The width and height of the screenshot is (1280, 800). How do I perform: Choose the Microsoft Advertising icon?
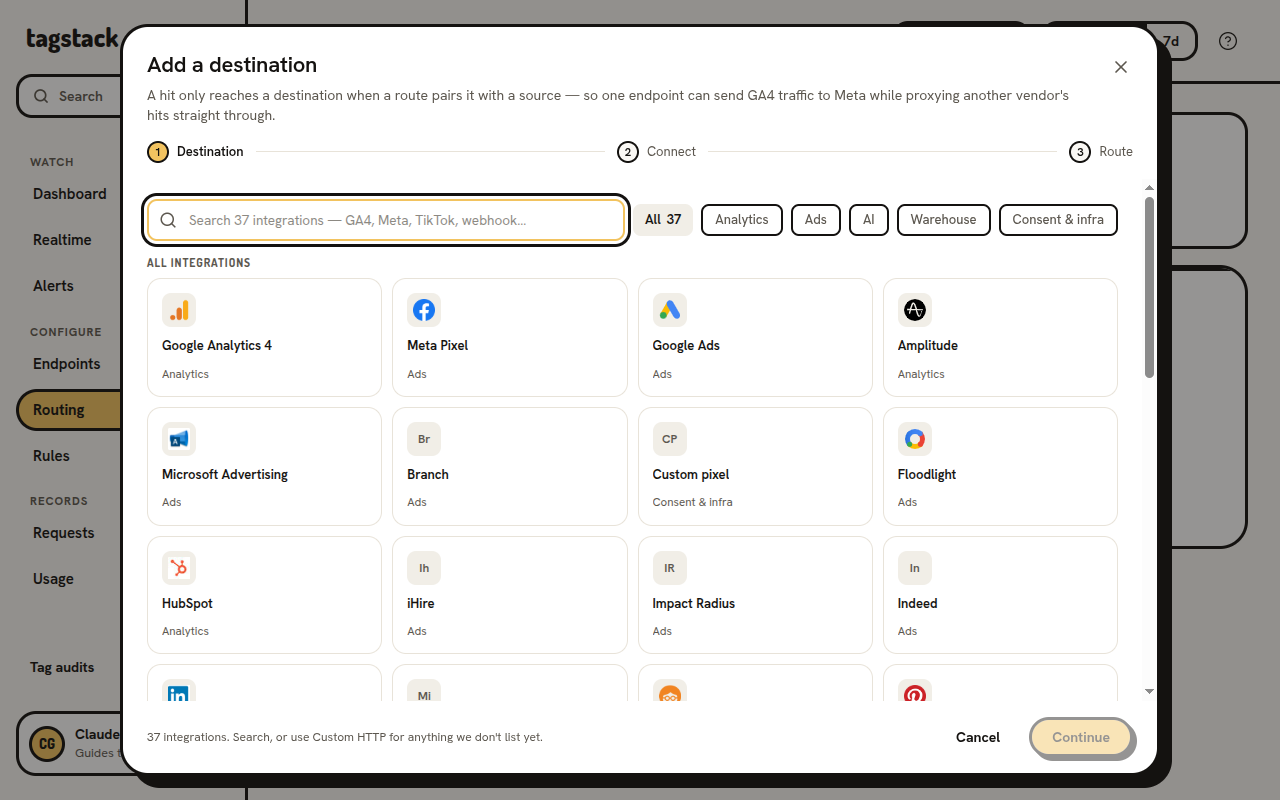[x=179, y=439]
